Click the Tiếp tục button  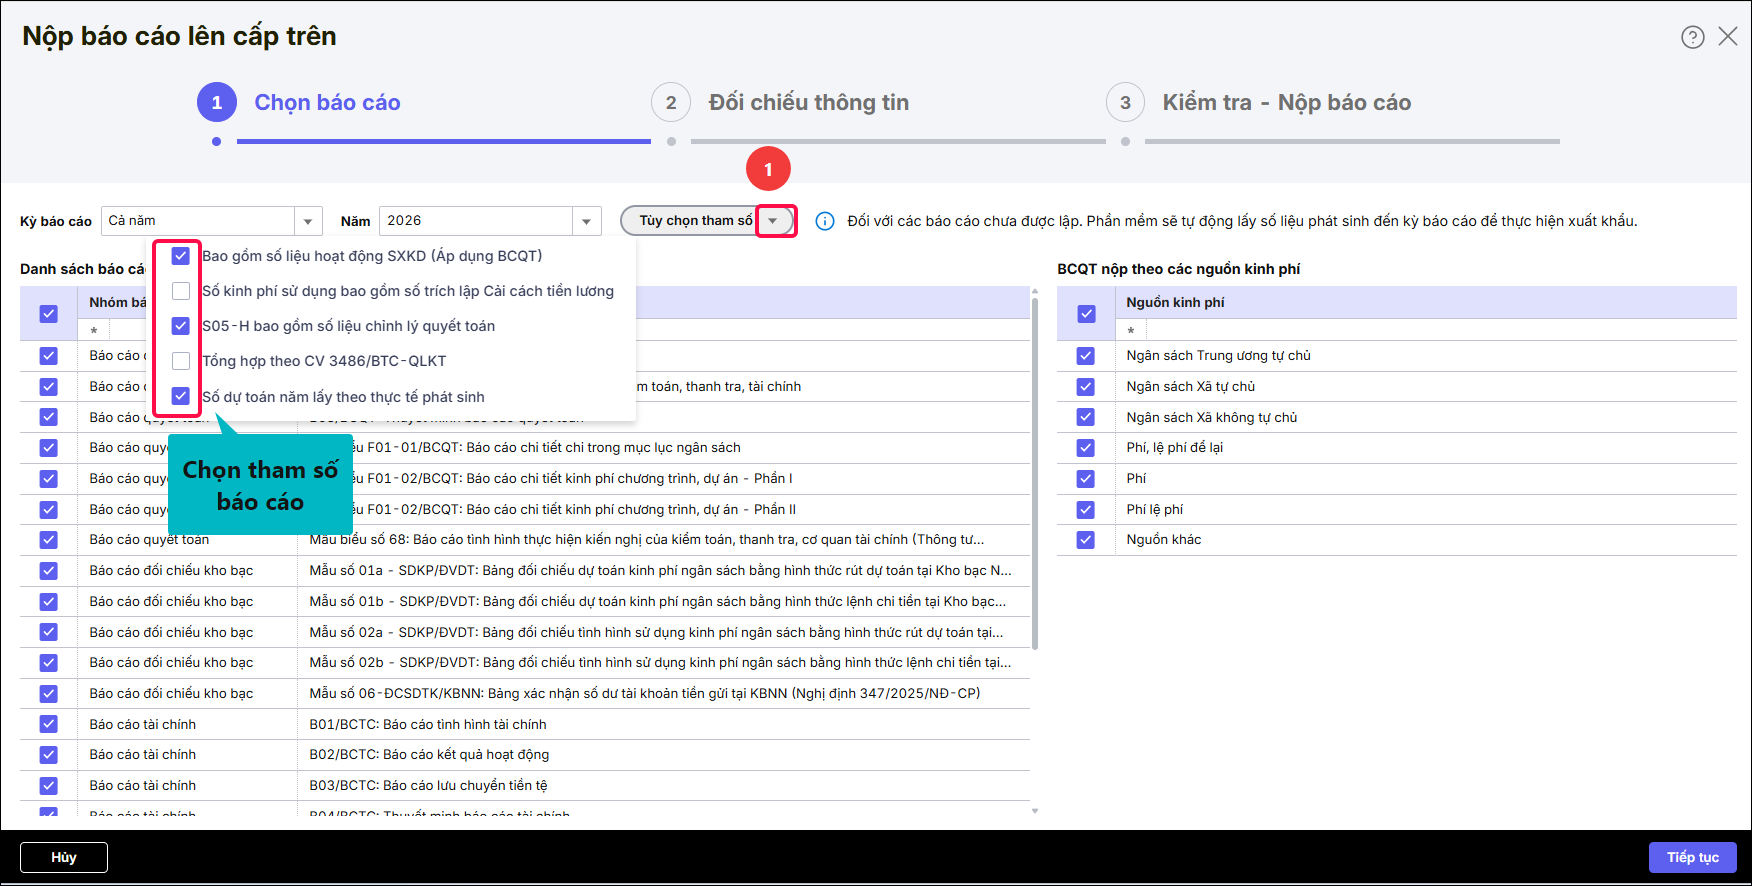tap(1692, 857)
